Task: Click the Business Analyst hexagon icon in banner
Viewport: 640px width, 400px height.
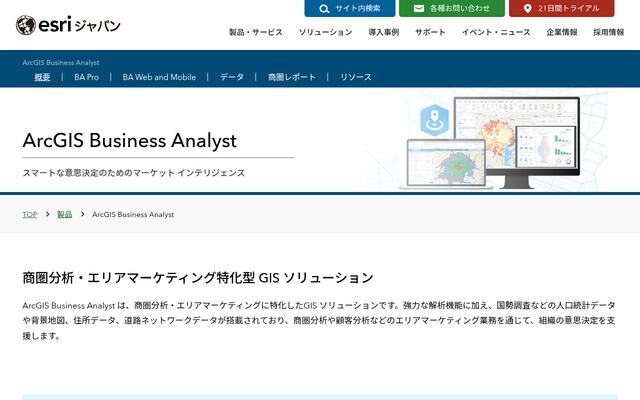Action: coord(435,120)
